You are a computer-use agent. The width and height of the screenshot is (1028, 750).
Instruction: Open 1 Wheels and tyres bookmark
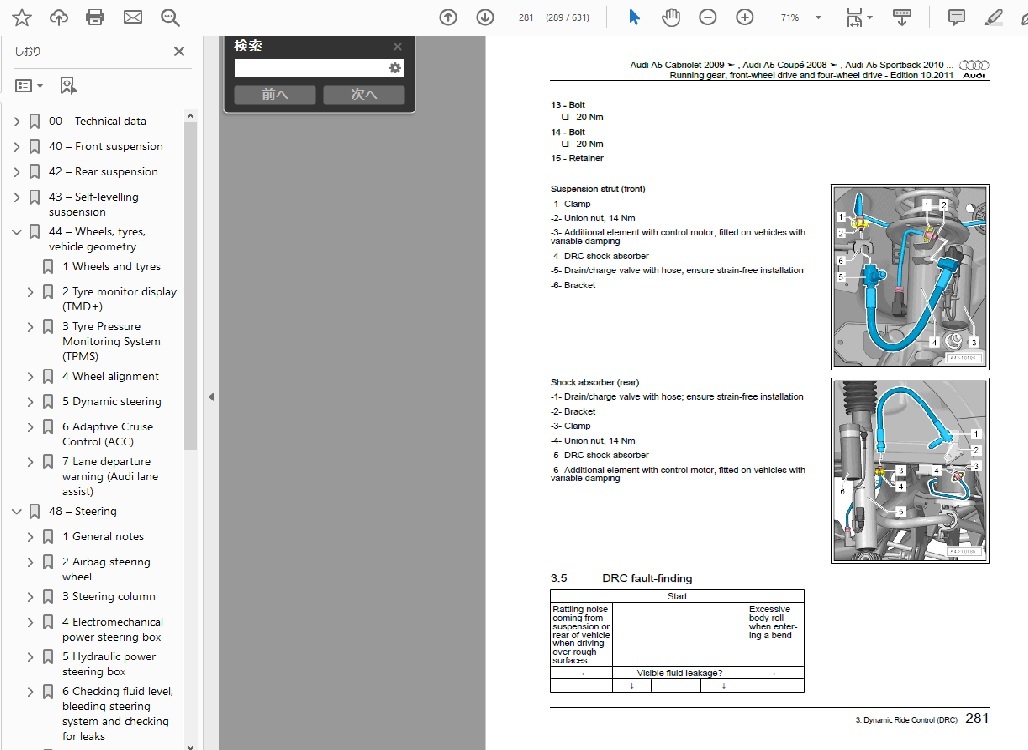coord(111,266)
